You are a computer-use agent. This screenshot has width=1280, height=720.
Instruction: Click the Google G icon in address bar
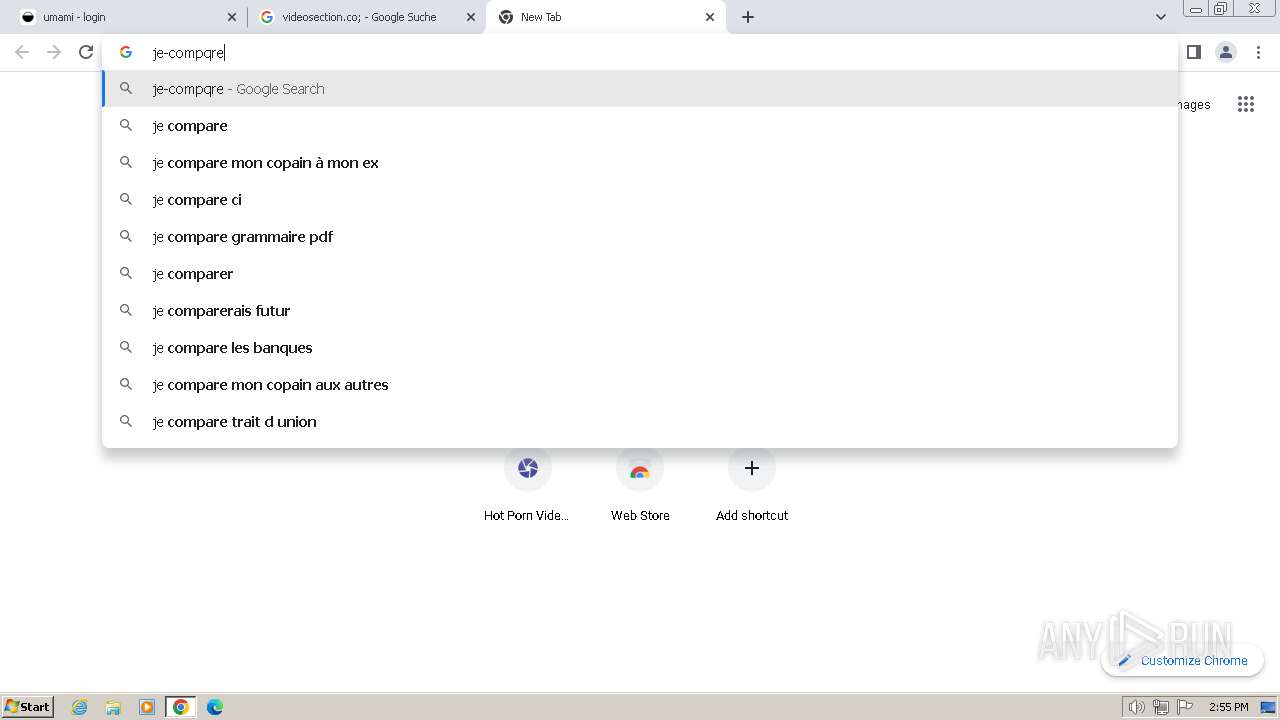tap(126, 52)
